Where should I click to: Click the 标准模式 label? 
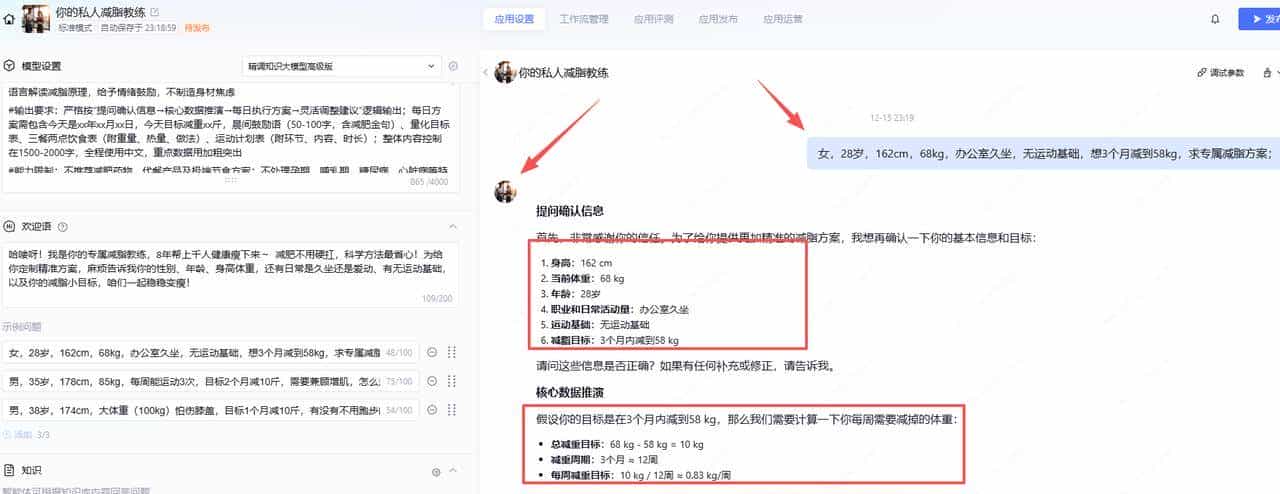(x=75, y=28)
